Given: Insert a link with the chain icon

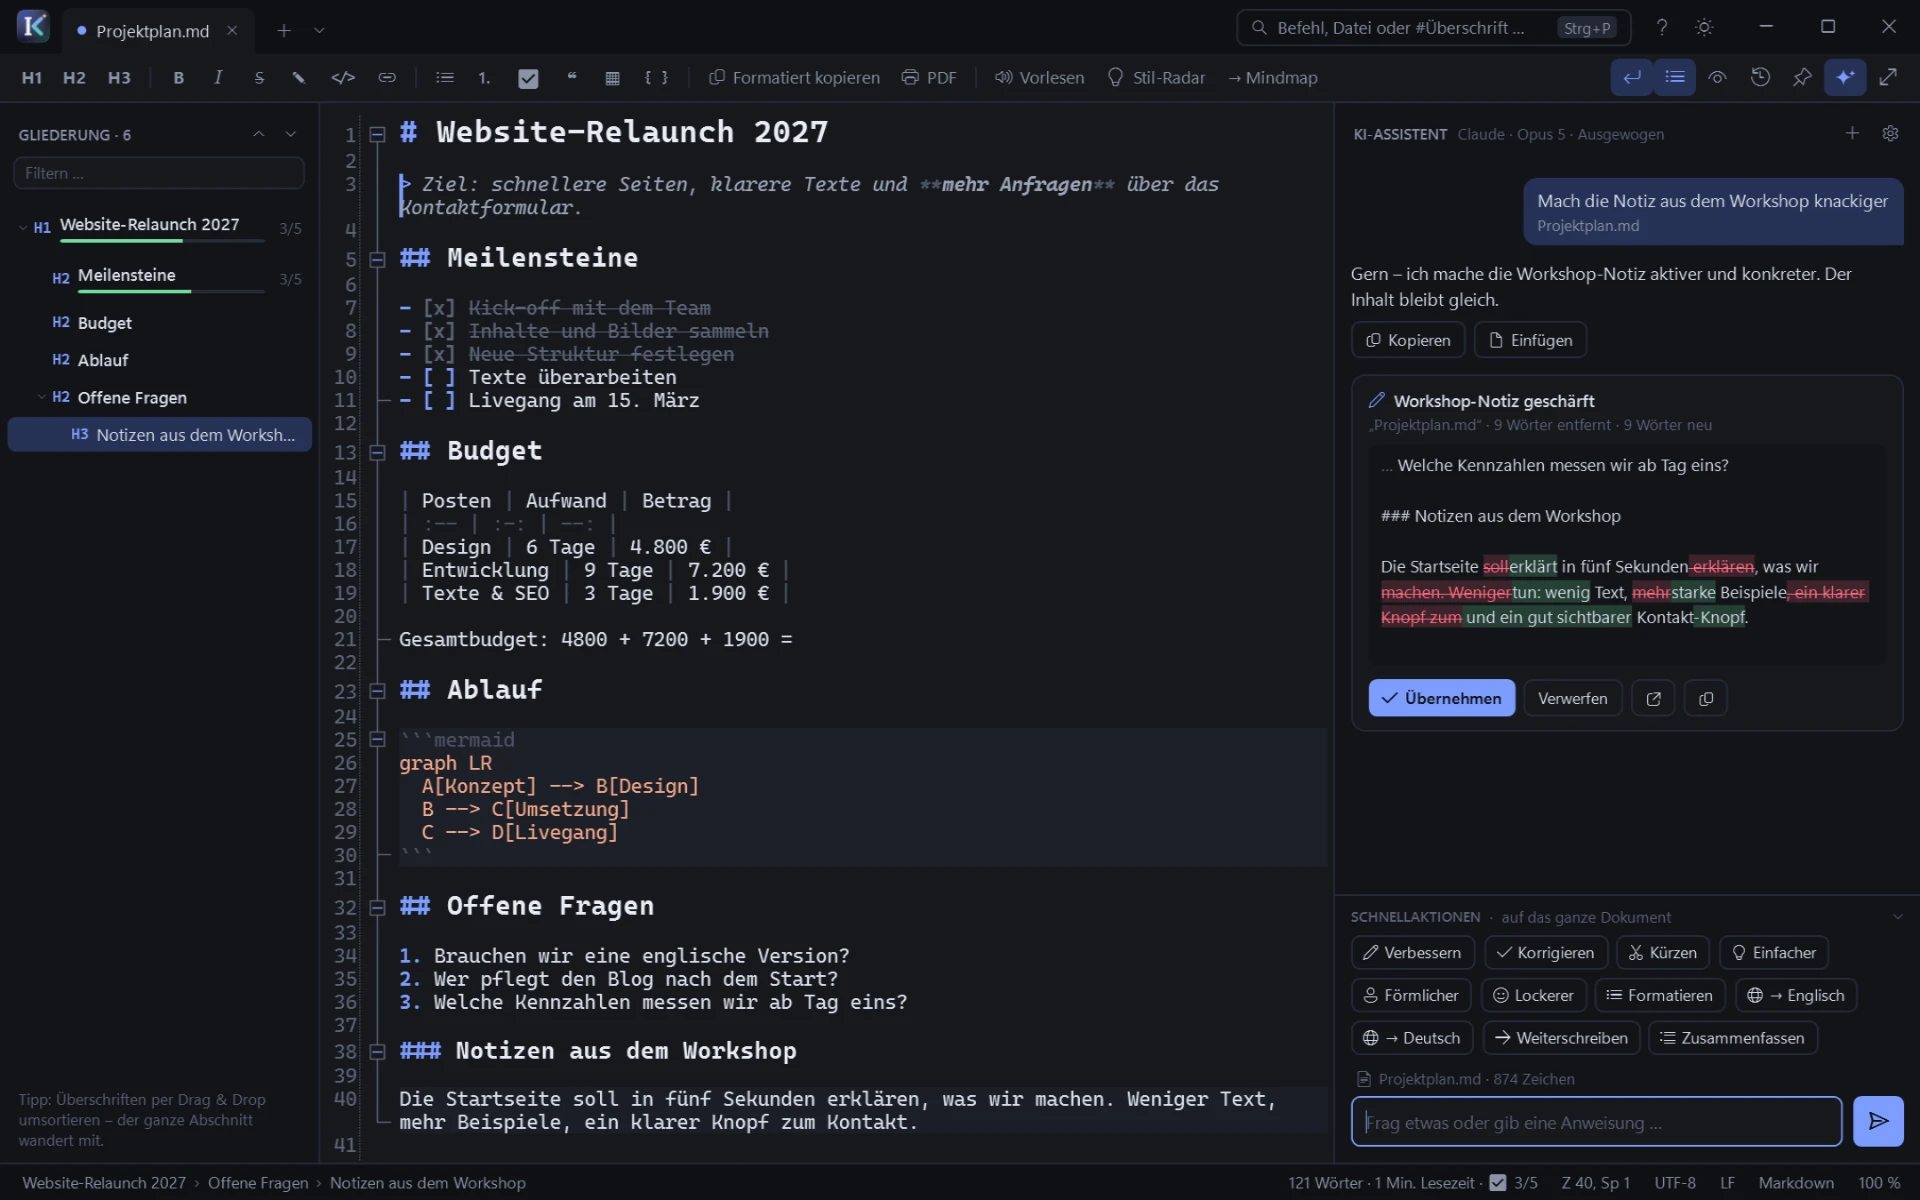Looking at the screenshot, I should pos(387,78).
